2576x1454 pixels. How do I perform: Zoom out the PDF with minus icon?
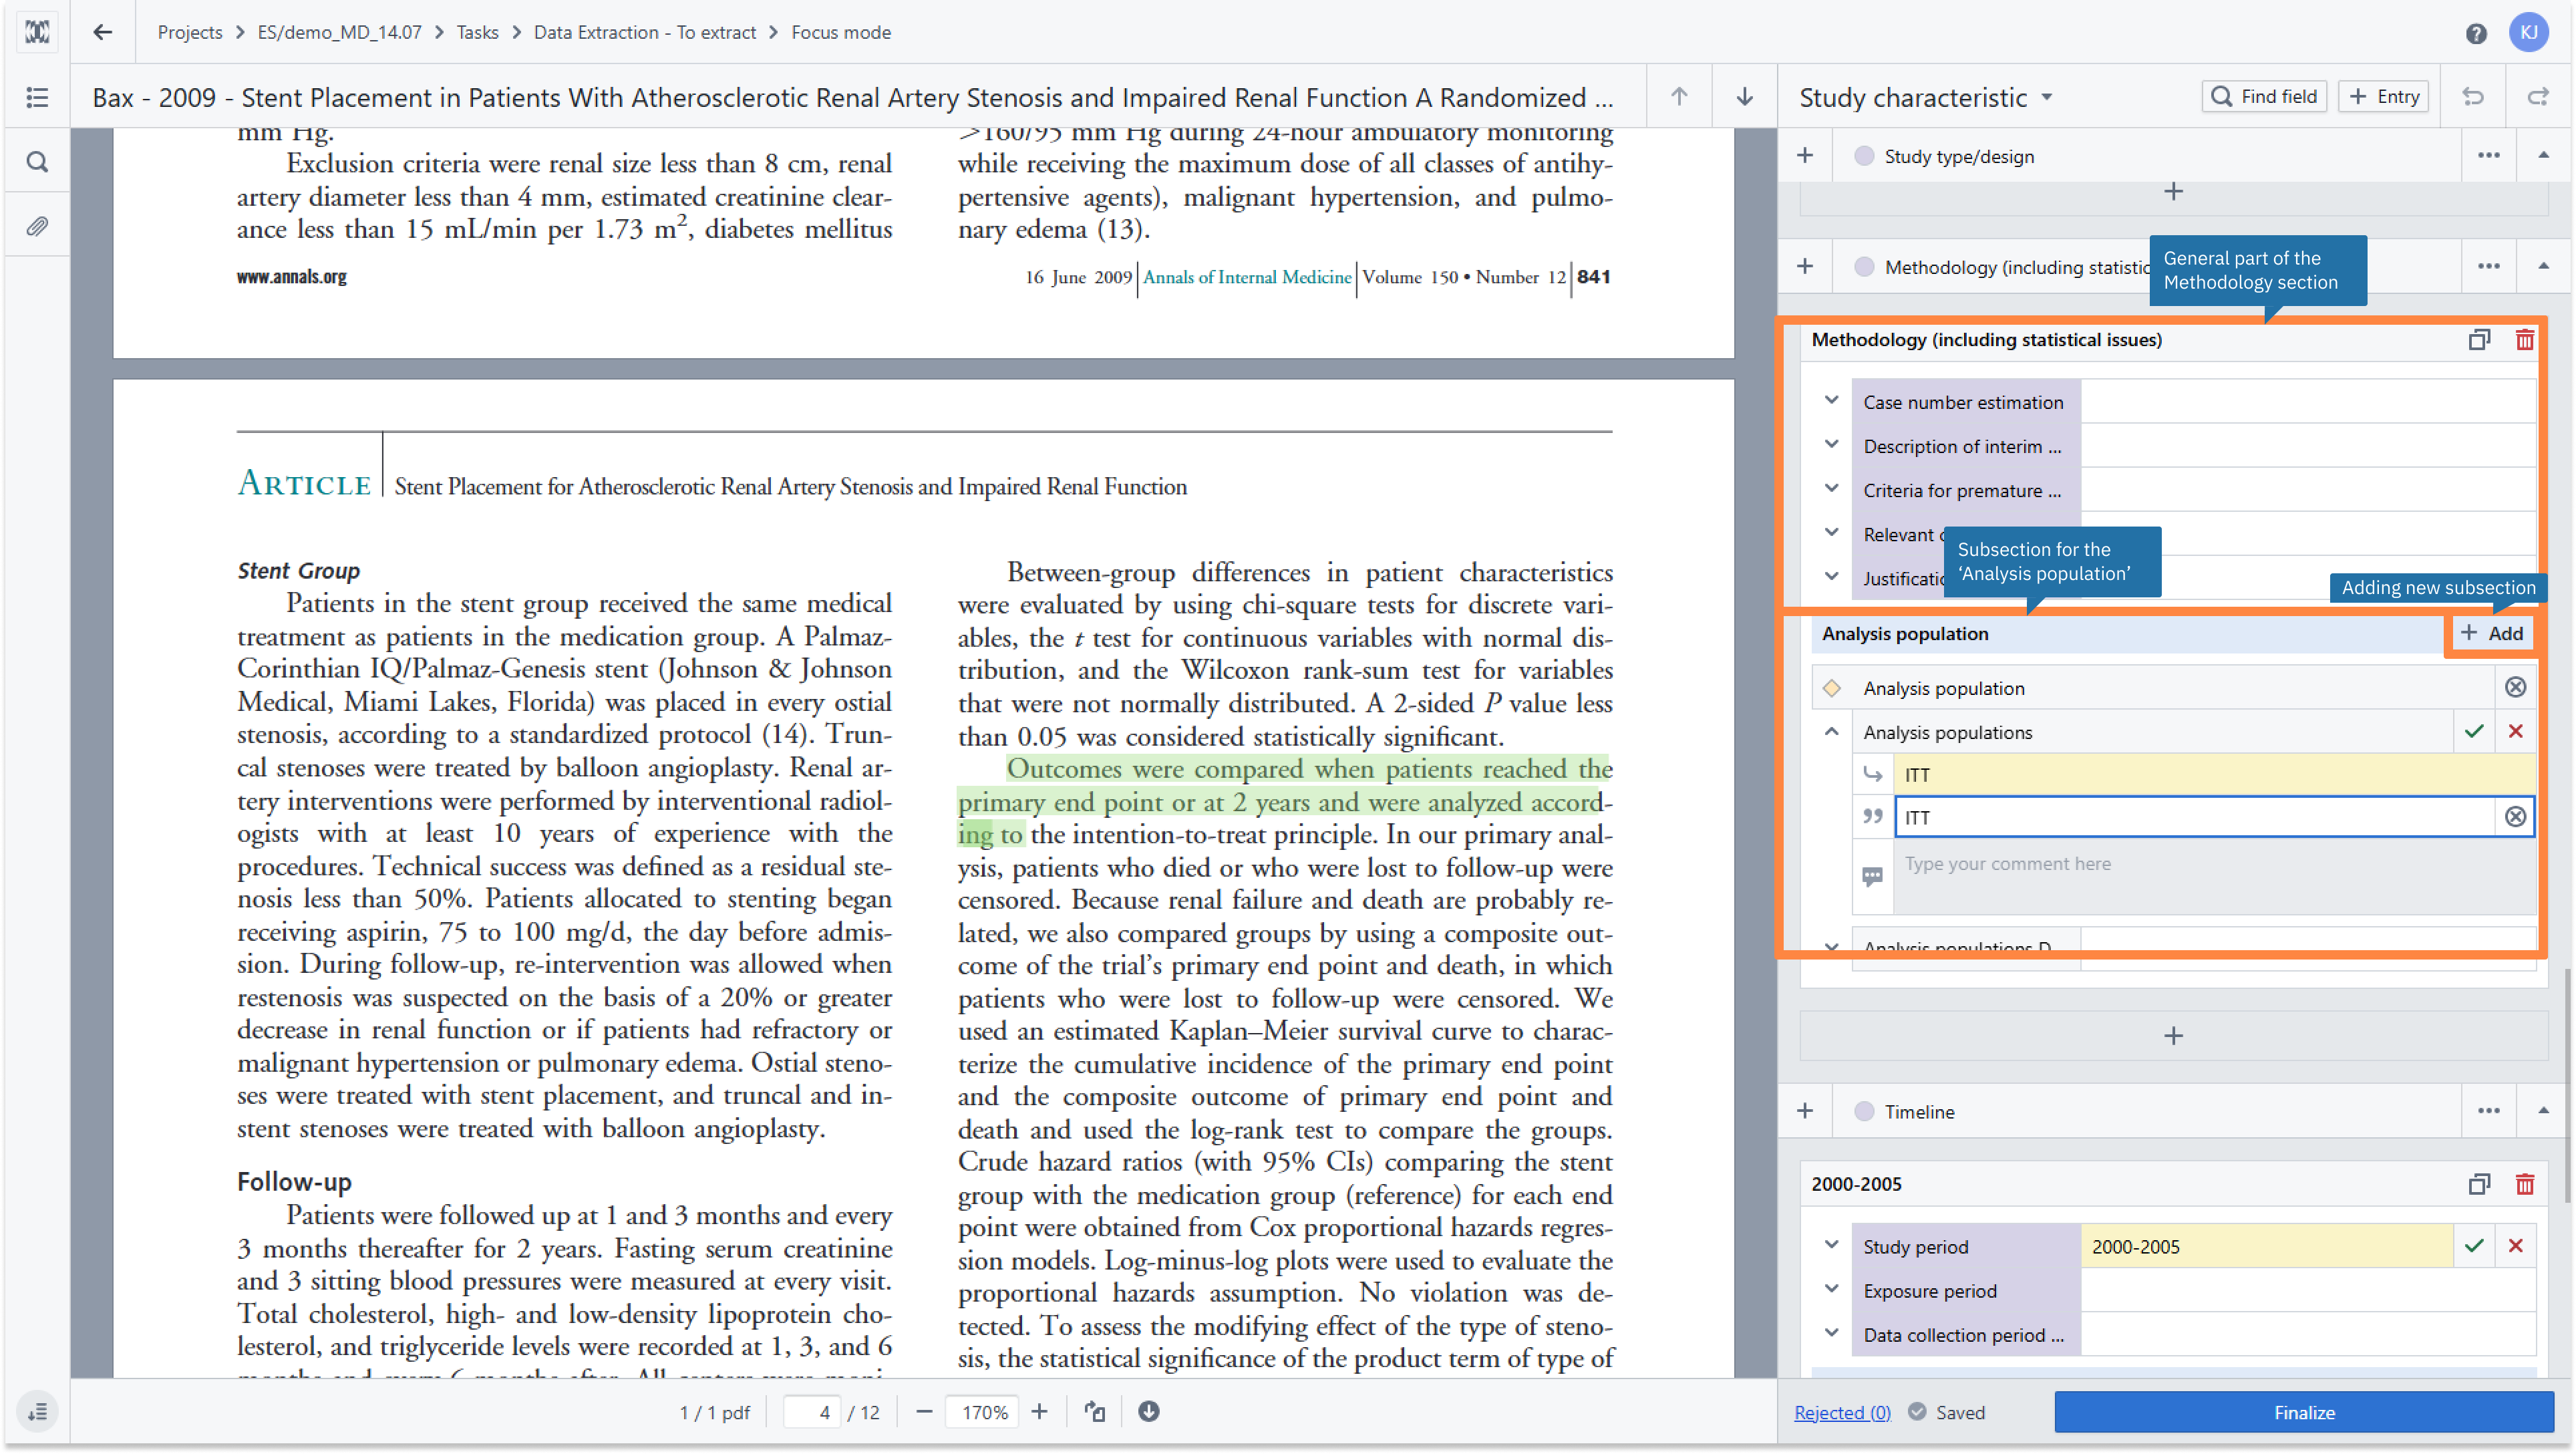(924, 1412)
